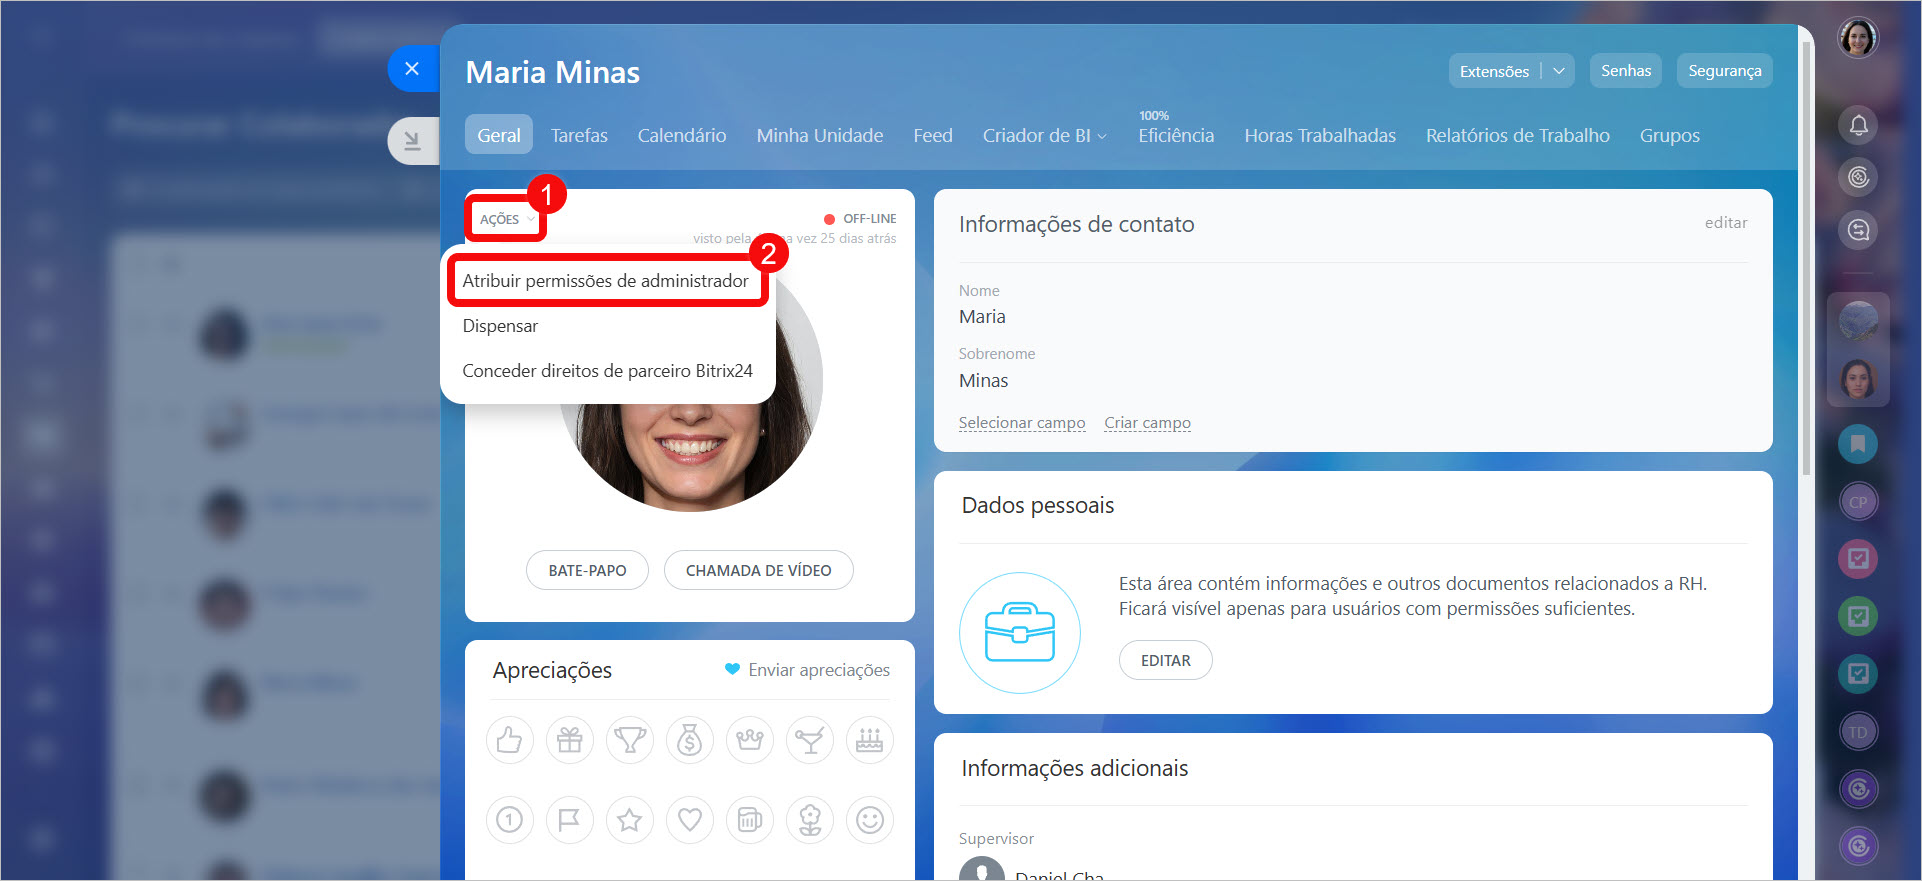Switch to the Geral tab
The height and width of the screenshot is (881, 1922).
pos(498,135)
